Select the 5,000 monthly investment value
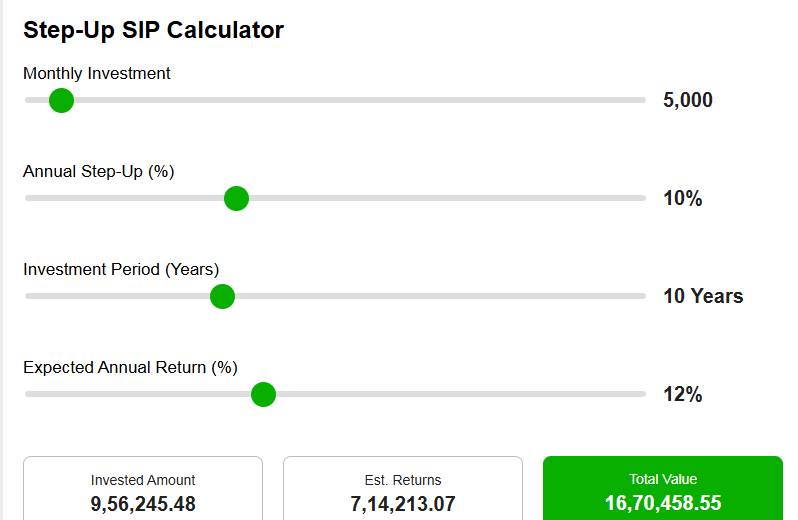Image resolution: width=798 pixels, height=520 pixels. point(688,100)
